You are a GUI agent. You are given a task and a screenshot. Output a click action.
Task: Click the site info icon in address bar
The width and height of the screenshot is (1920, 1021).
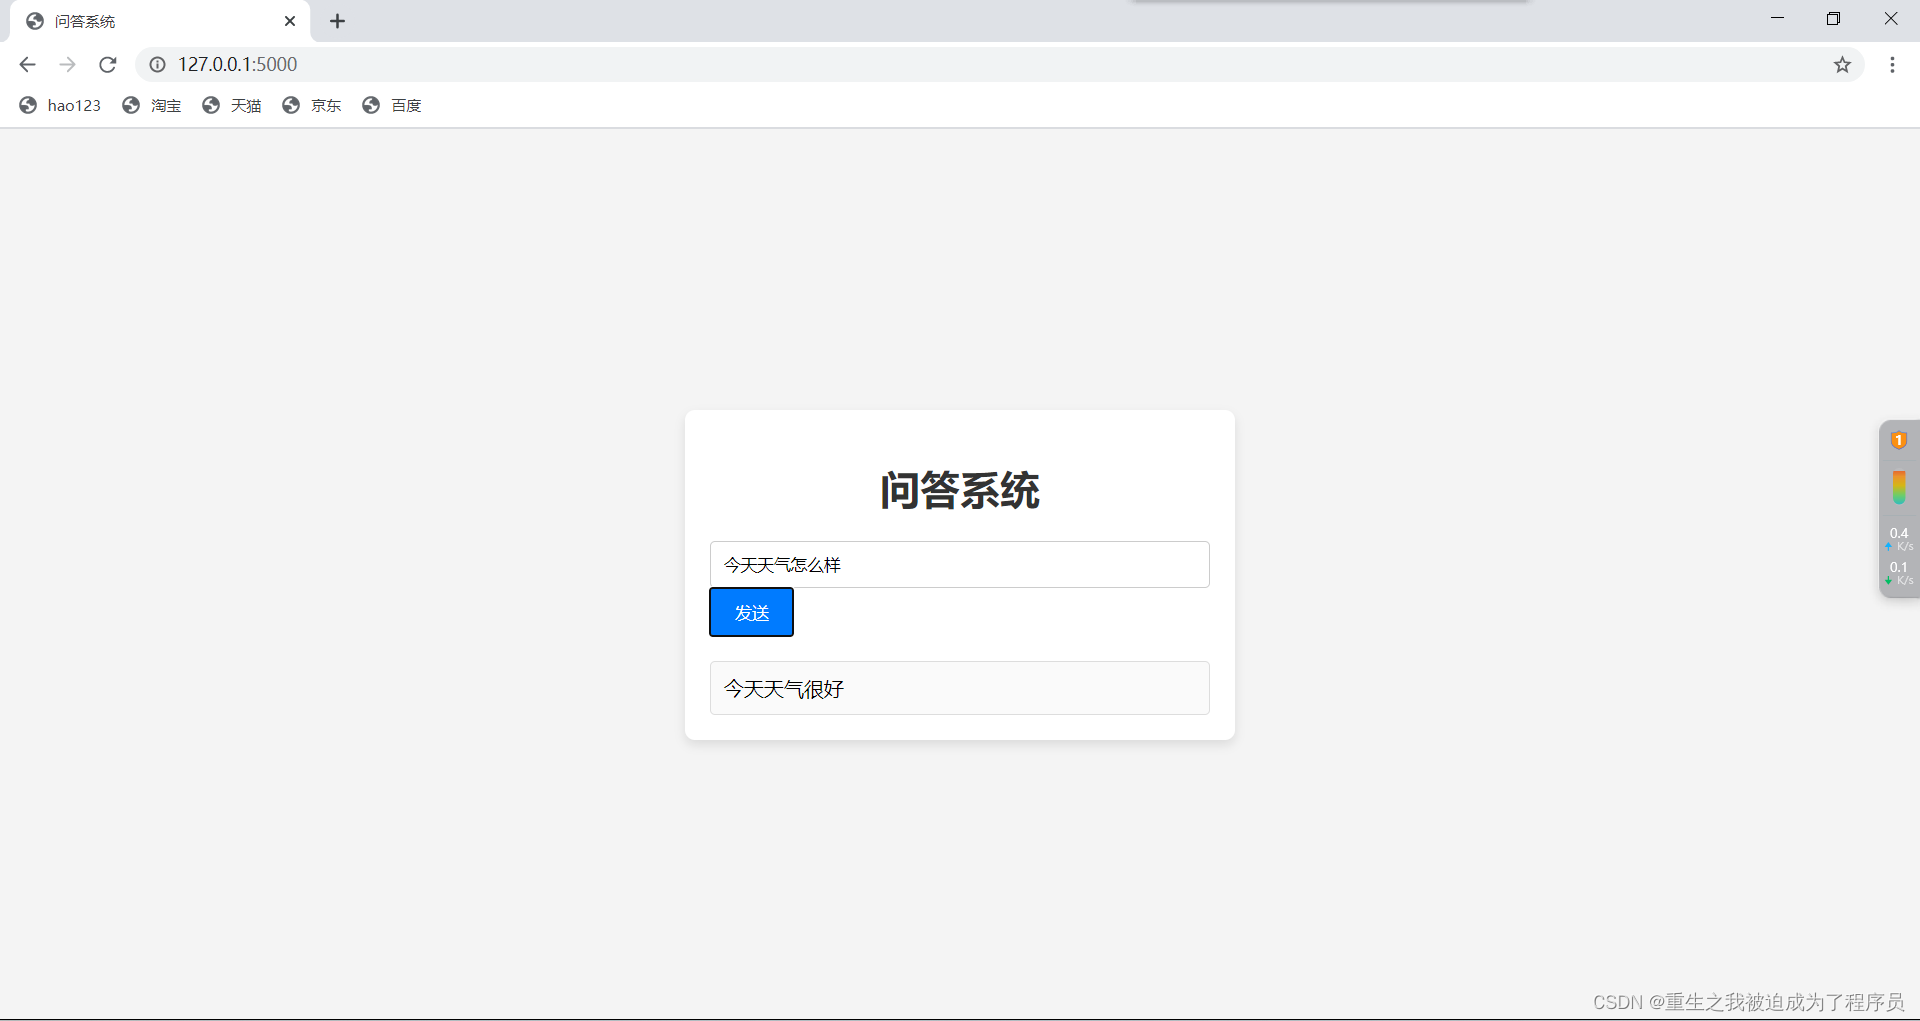157,64
